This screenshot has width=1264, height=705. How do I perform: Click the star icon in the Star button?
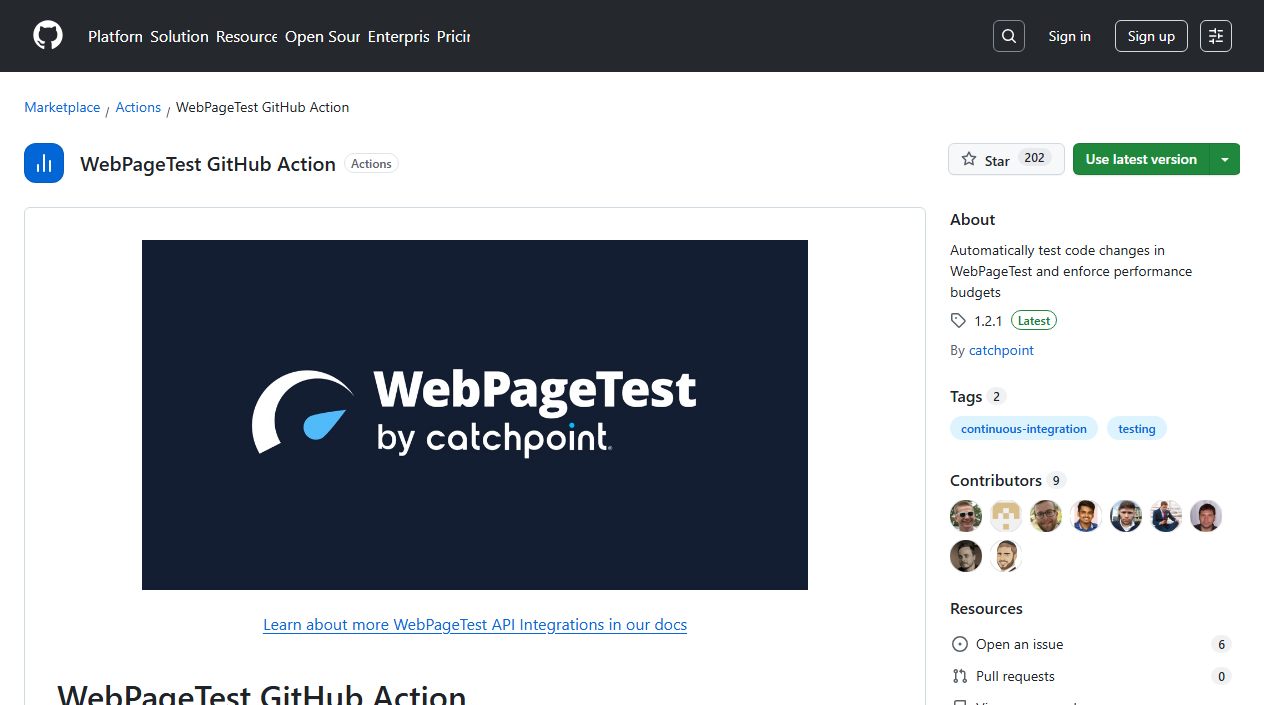969,158
